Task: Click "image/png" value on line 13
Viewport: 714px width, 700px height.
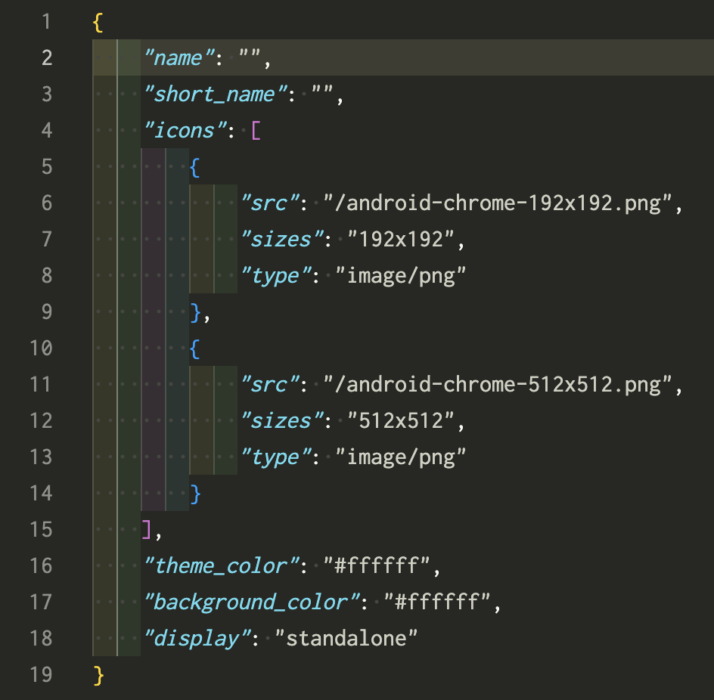Action: (x=401, y=457)
